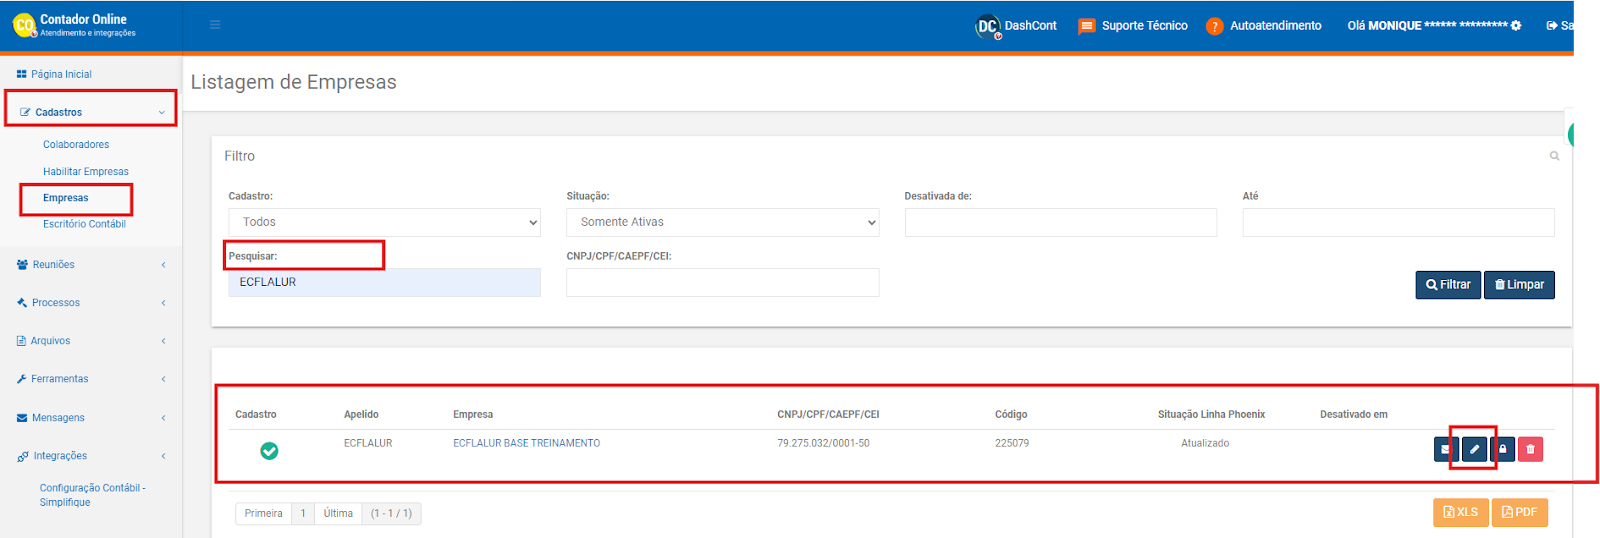Click the green check status icon in Cadastro column

(269, 451)
